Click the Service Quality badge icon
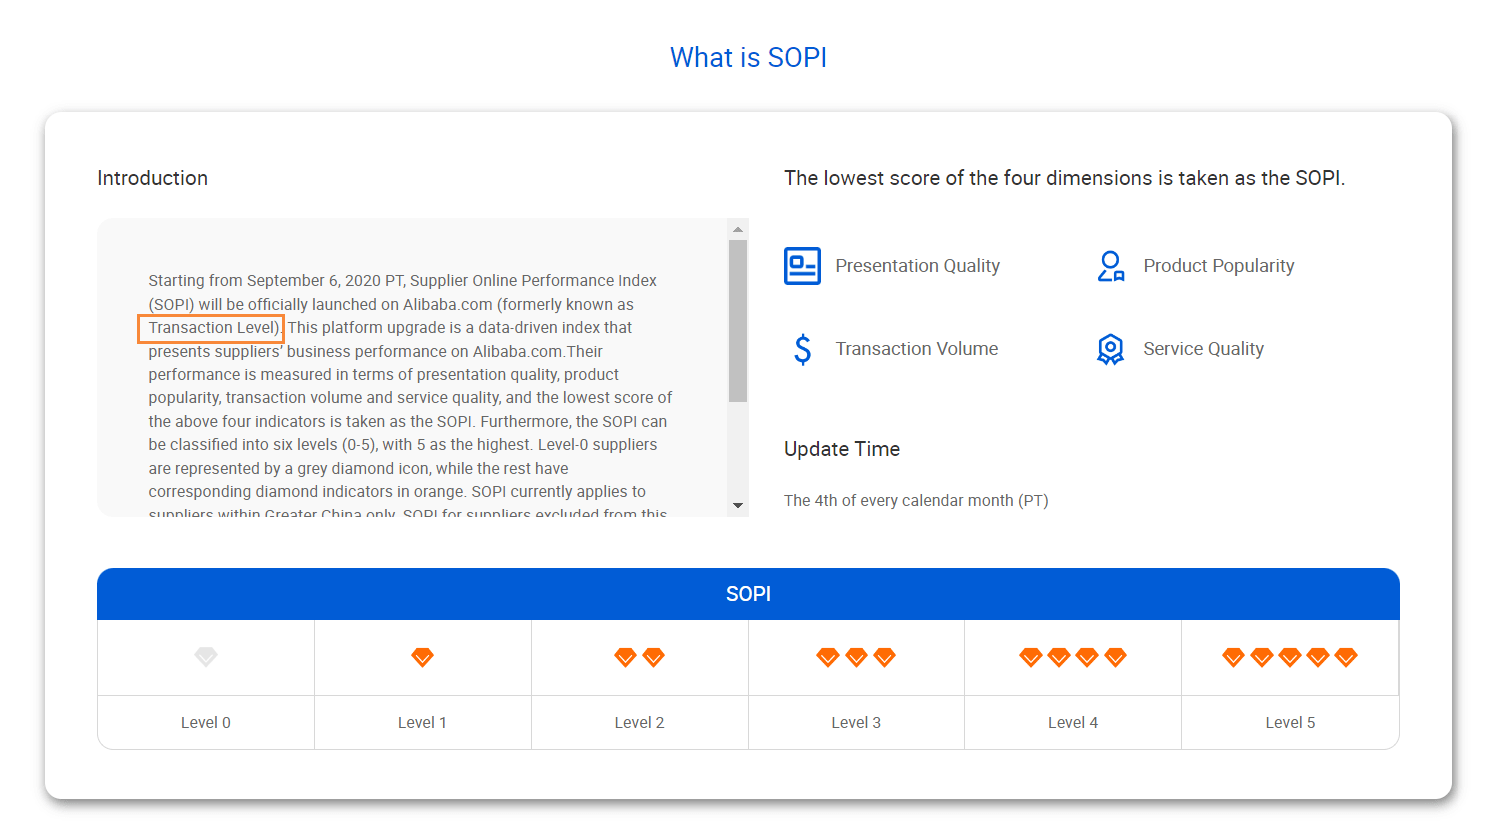This screenshot has height=827, width=1500. pos(1110,349)
